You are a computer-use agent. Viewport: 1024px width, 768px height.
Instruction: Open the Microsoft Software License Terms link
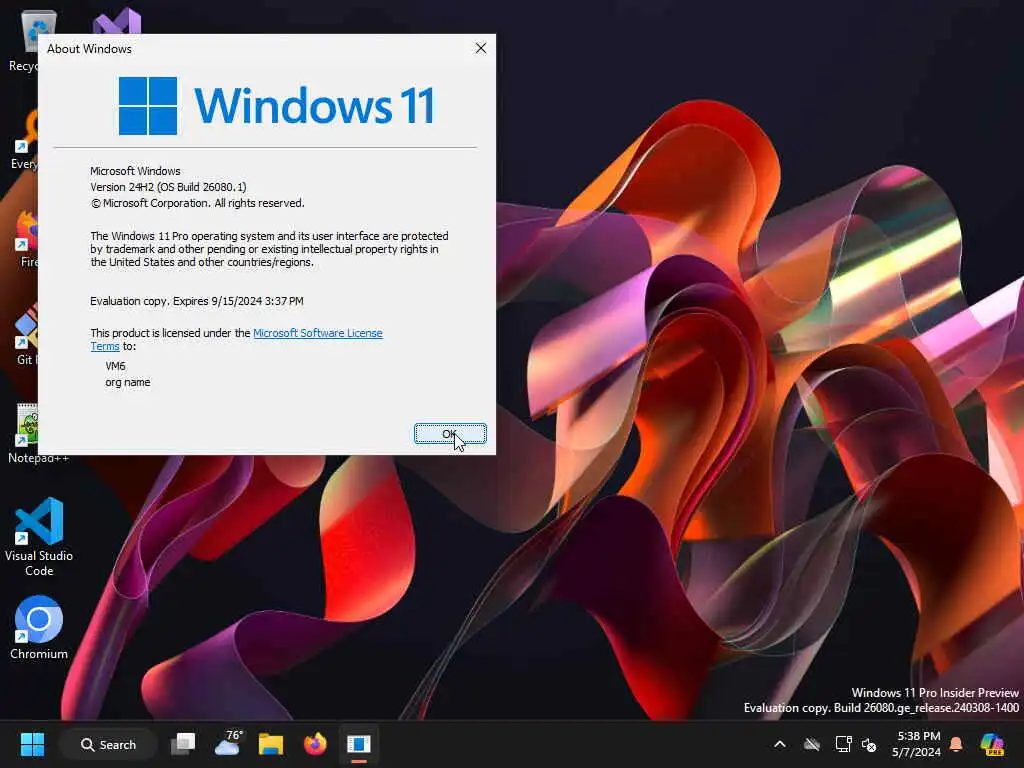tap(317, 333)
